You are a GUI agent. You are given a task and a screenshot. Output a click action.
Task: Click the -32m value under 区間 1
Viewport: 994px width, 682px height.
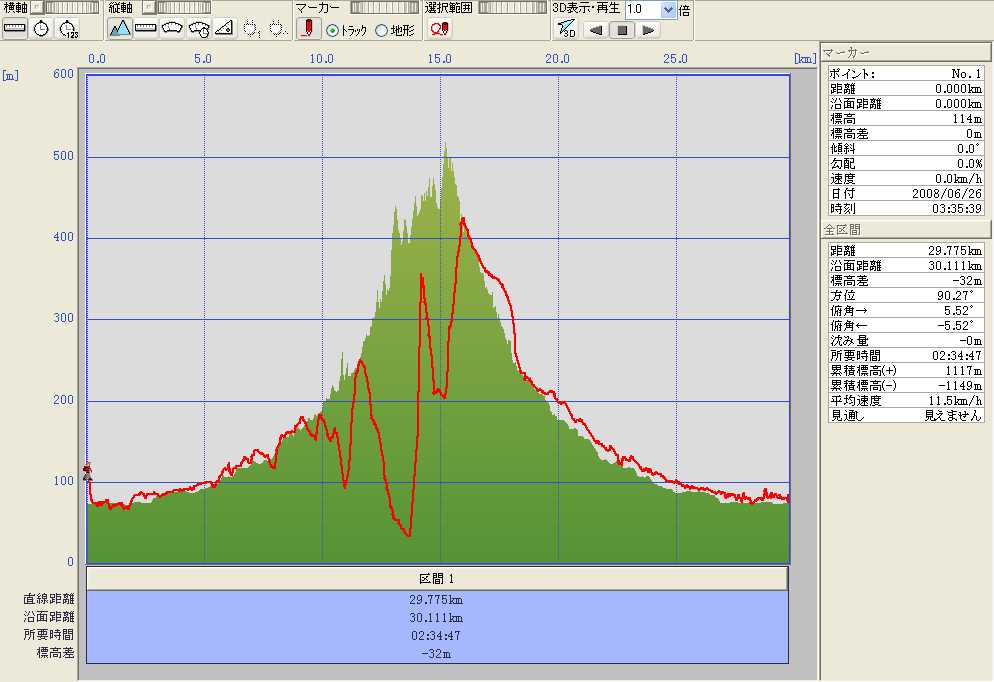[436, 653]
